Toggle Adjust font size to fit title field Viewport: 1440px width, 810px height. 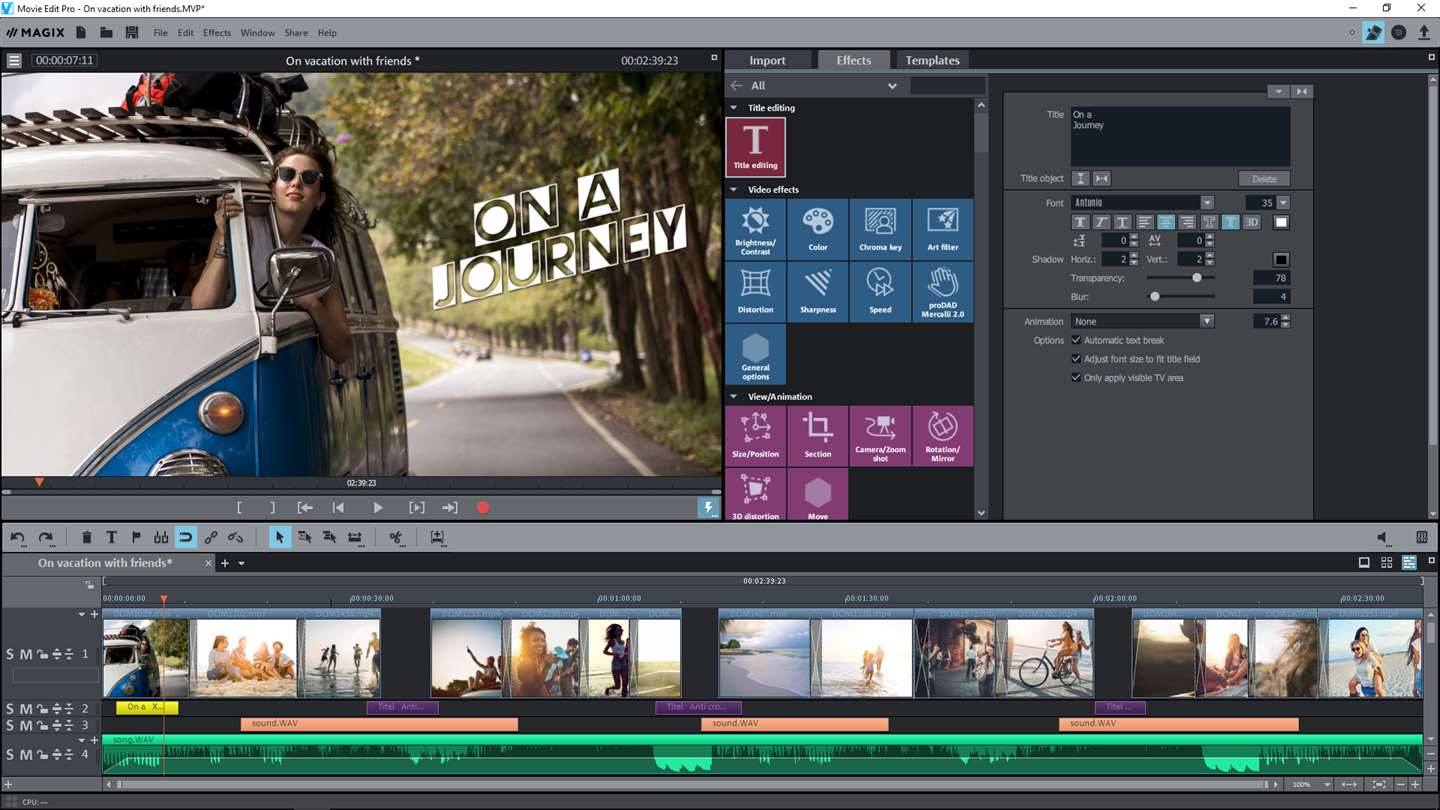(x=1076, y=359)
